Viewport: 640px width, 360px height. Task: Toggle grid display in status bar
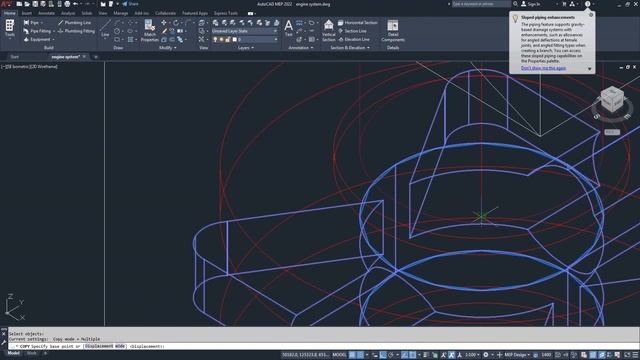pos(352,355)
